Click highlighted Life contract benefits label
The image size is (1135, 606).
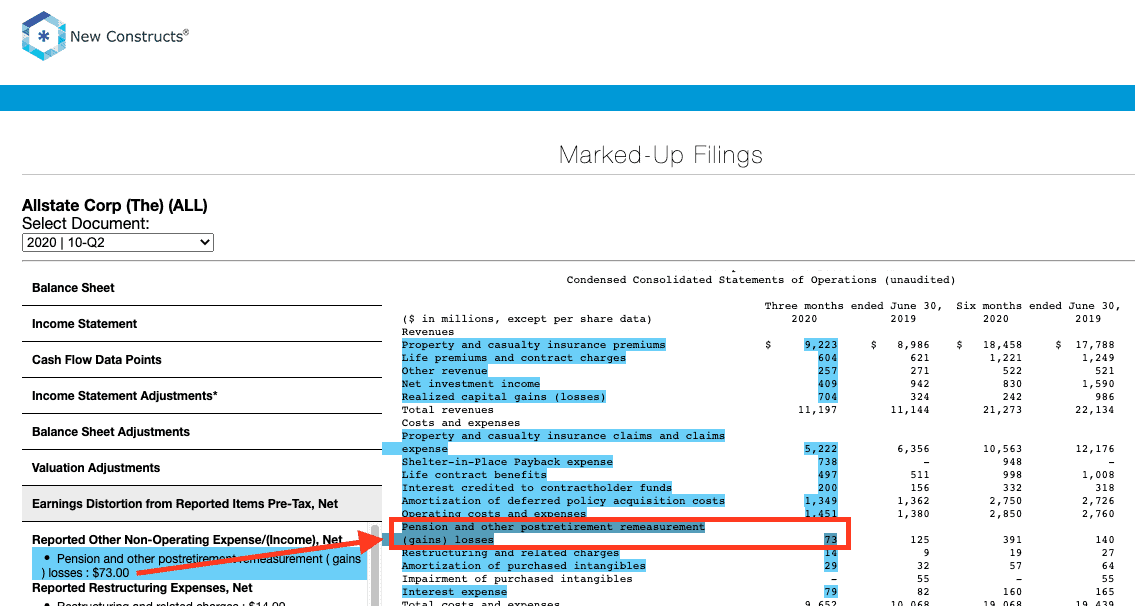click(474, 475)
